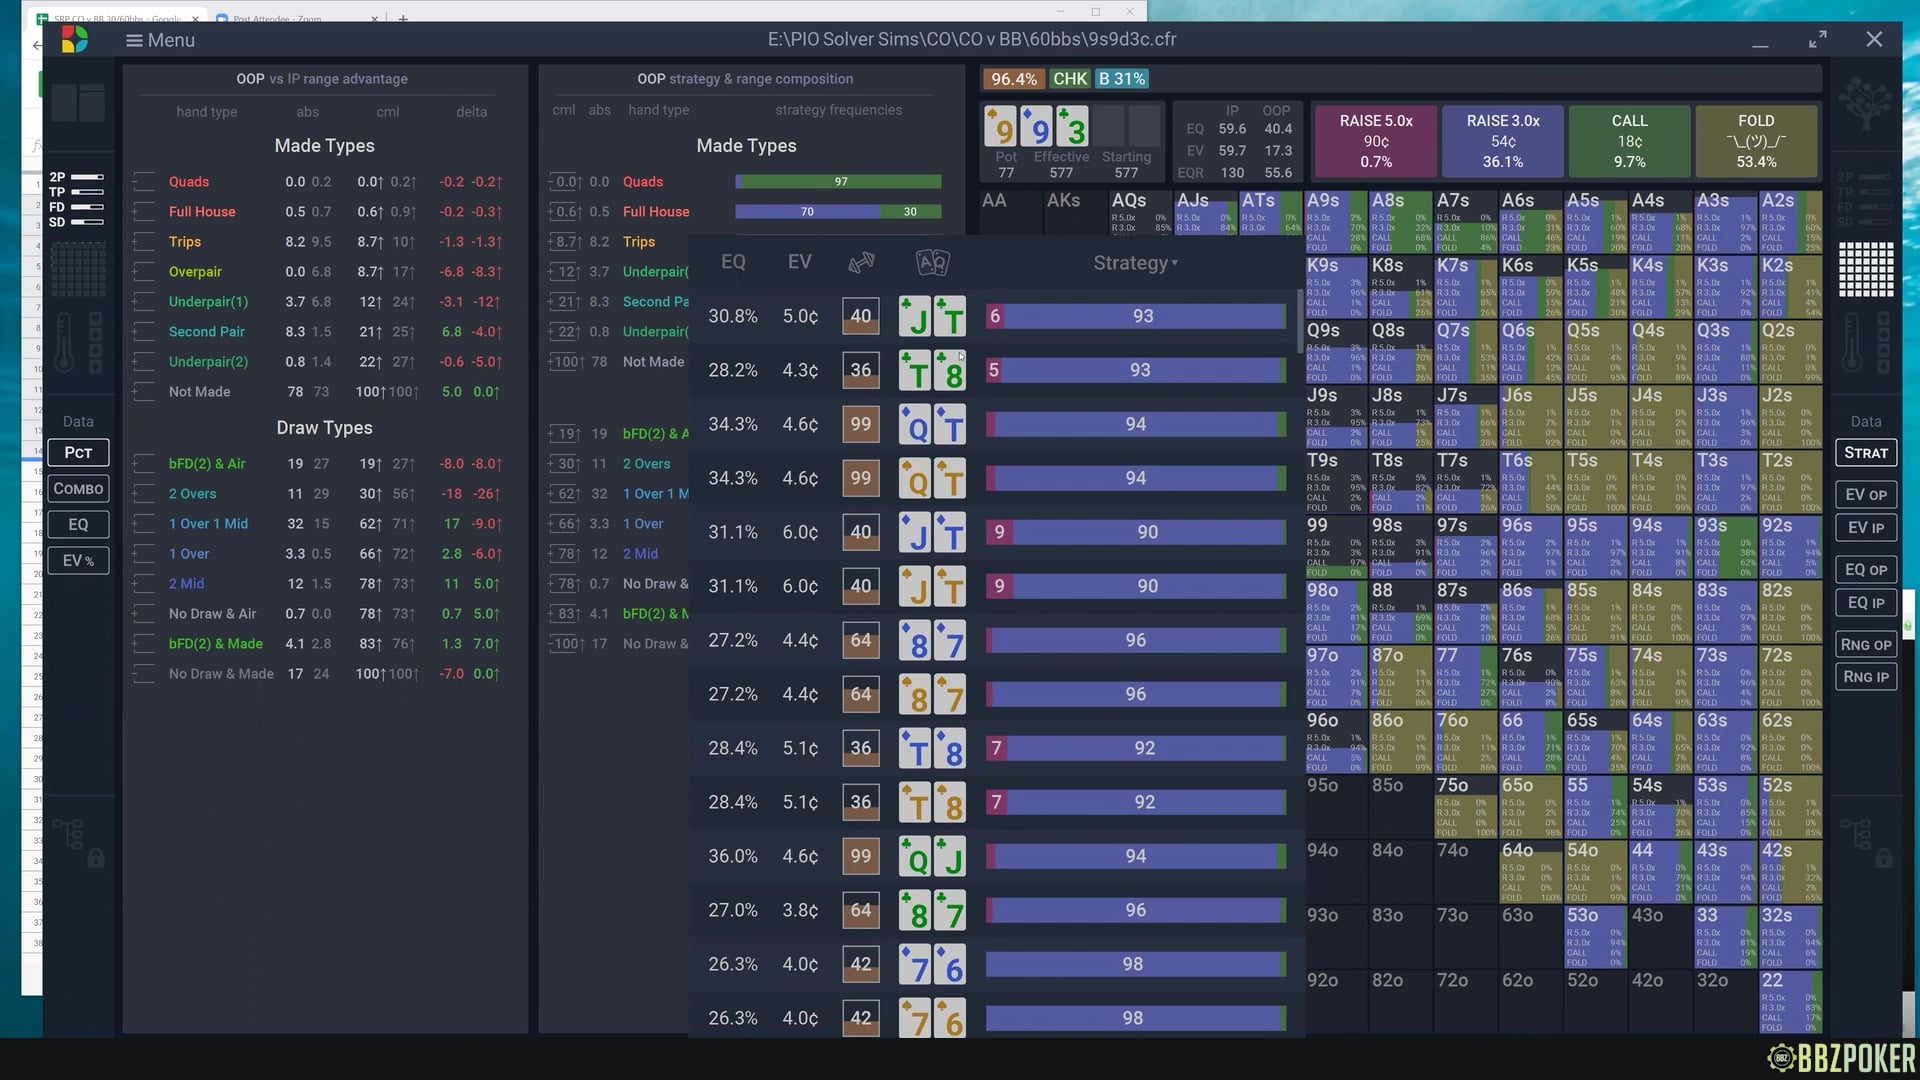Open the Strategy column sort dropdown

pyautogui.click(x=1135, y=263)
